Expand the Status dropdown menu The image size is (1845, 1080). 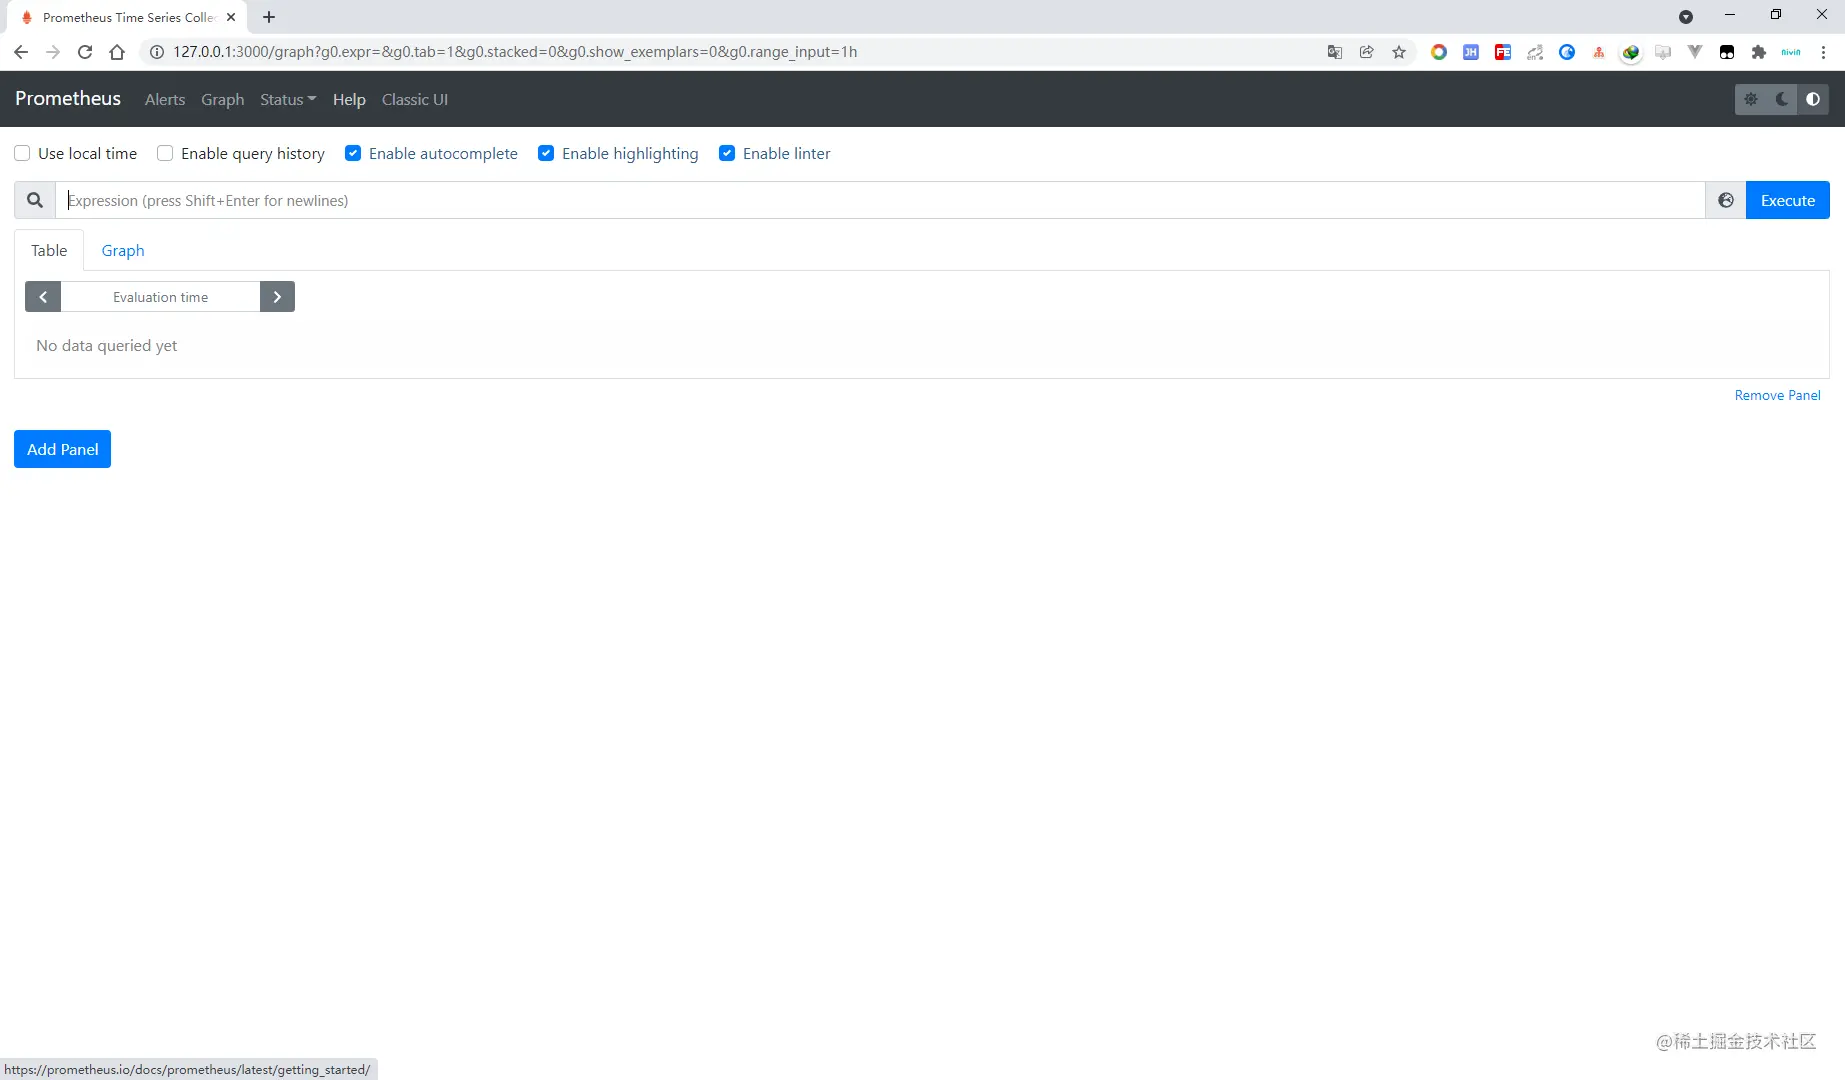[x=288, y=99]
